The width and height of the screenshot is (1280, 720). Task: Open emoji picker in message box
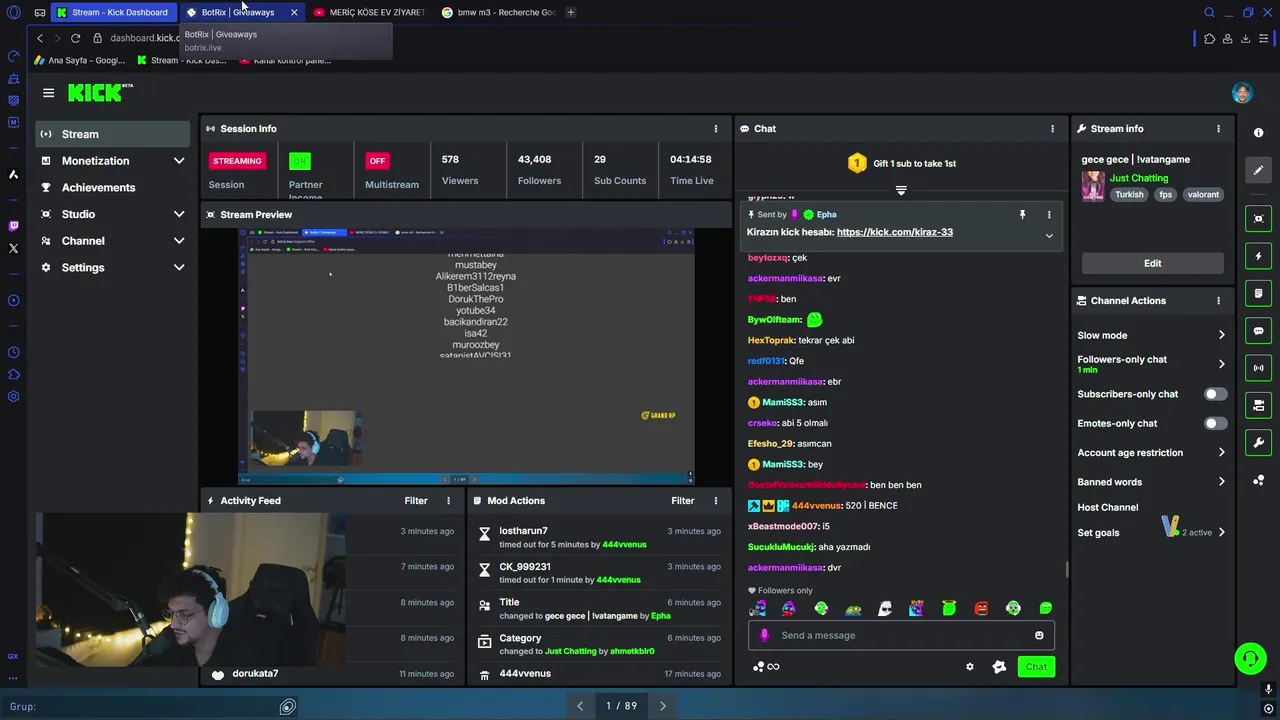[1039, 636]
